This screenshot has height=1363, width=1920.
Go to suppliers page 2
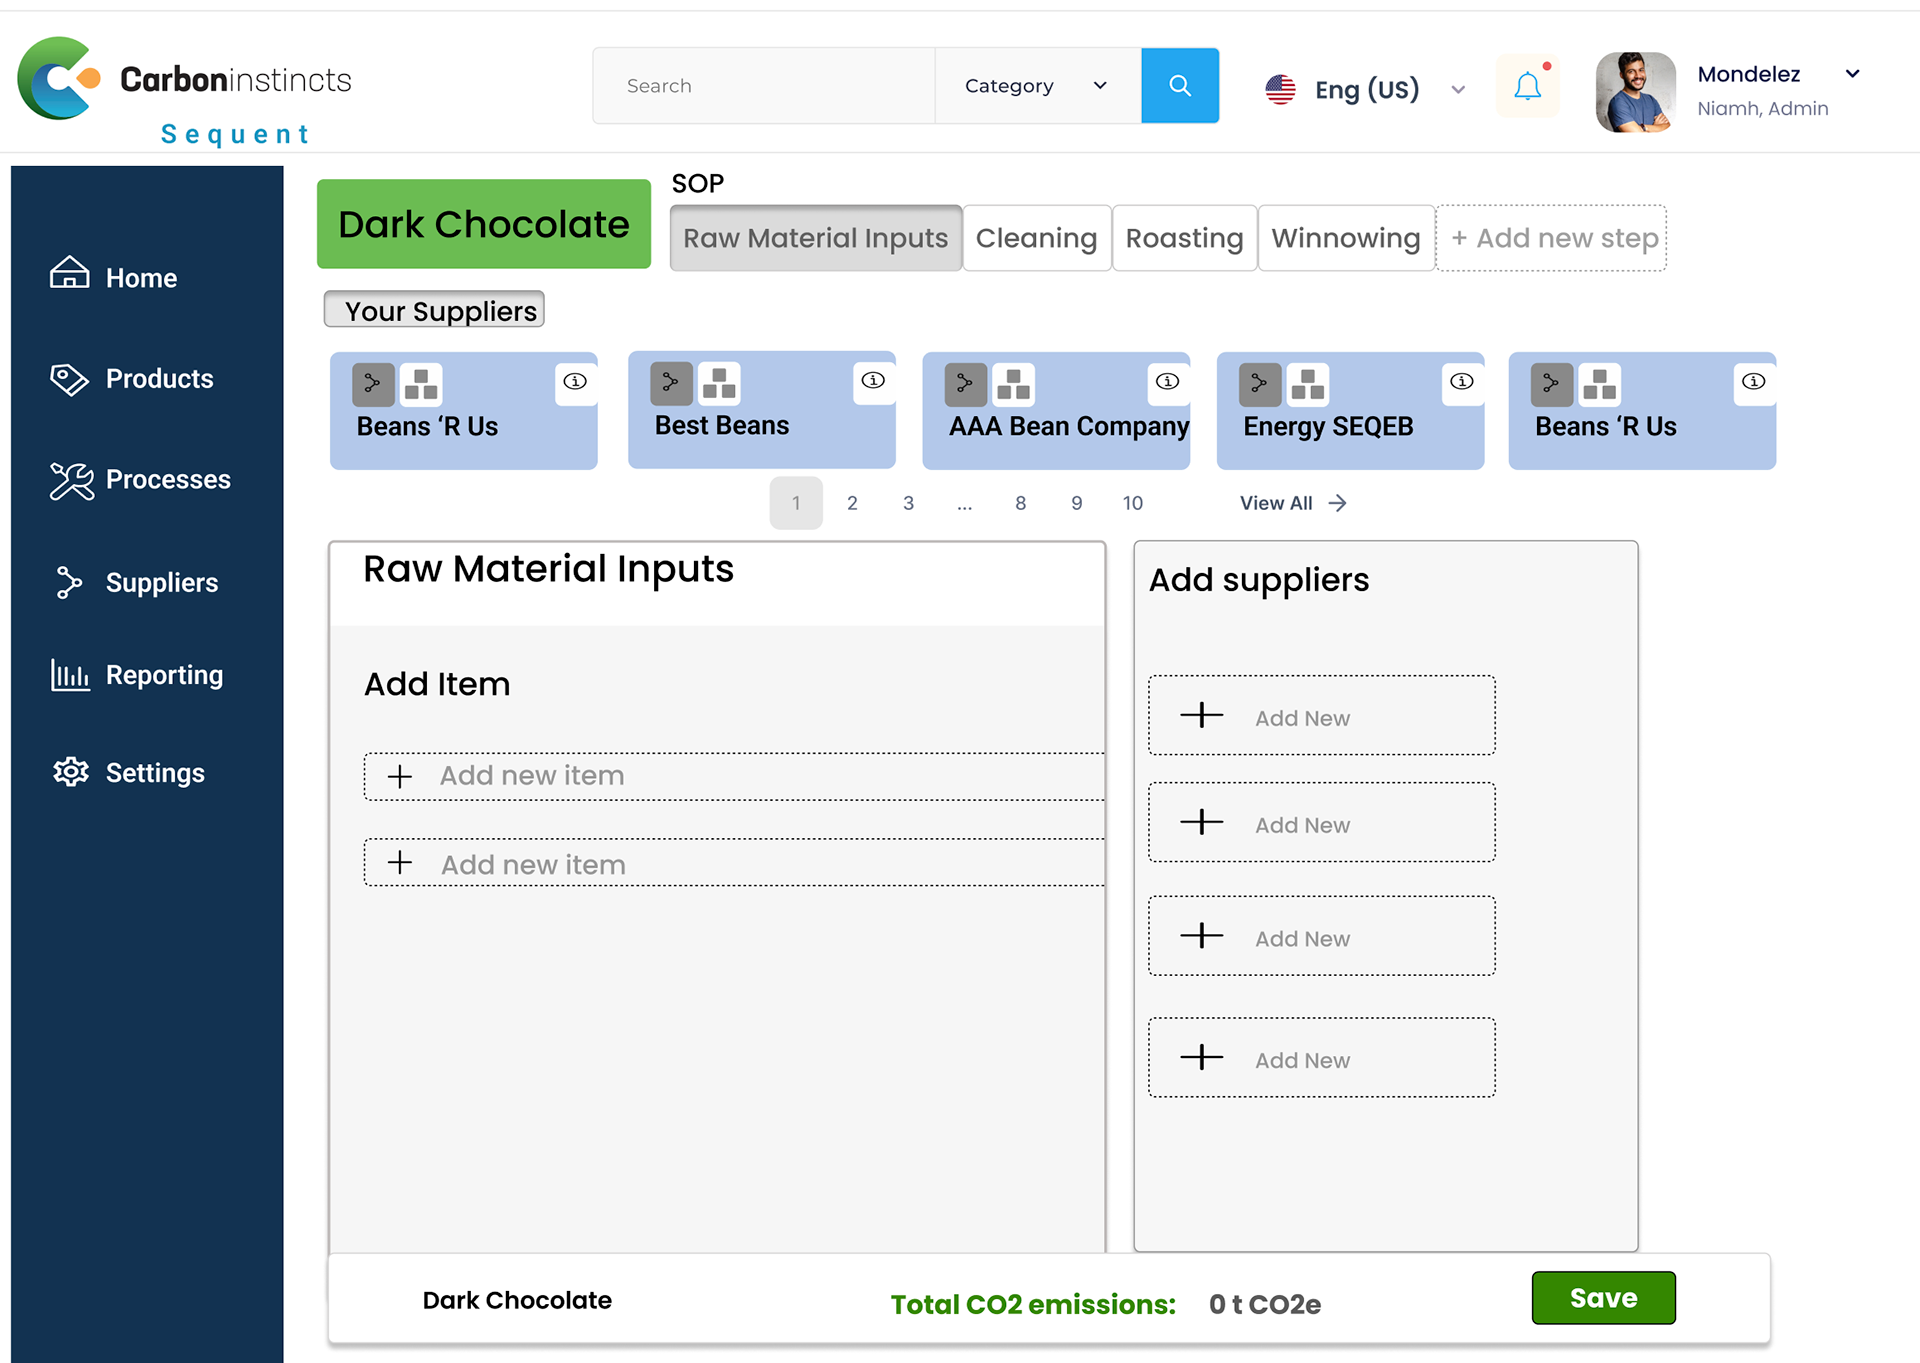click(852, 503)
